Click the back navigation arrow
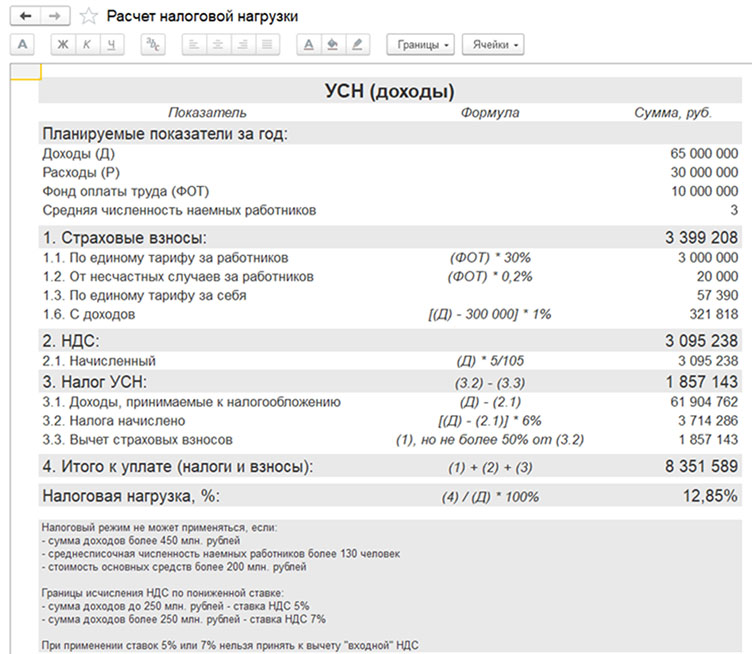The image size is (752, 654). tap(25, 16)
